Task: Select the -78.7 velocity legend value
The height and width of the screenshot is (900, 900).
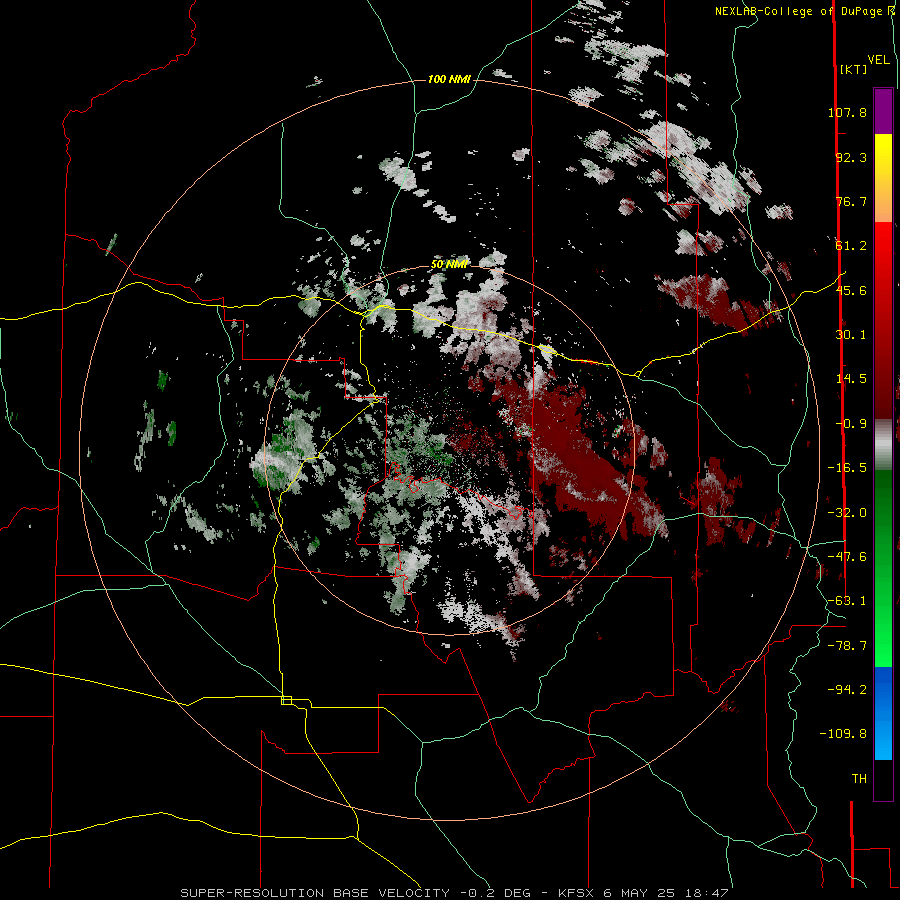Action: click(x=847, y=646)
